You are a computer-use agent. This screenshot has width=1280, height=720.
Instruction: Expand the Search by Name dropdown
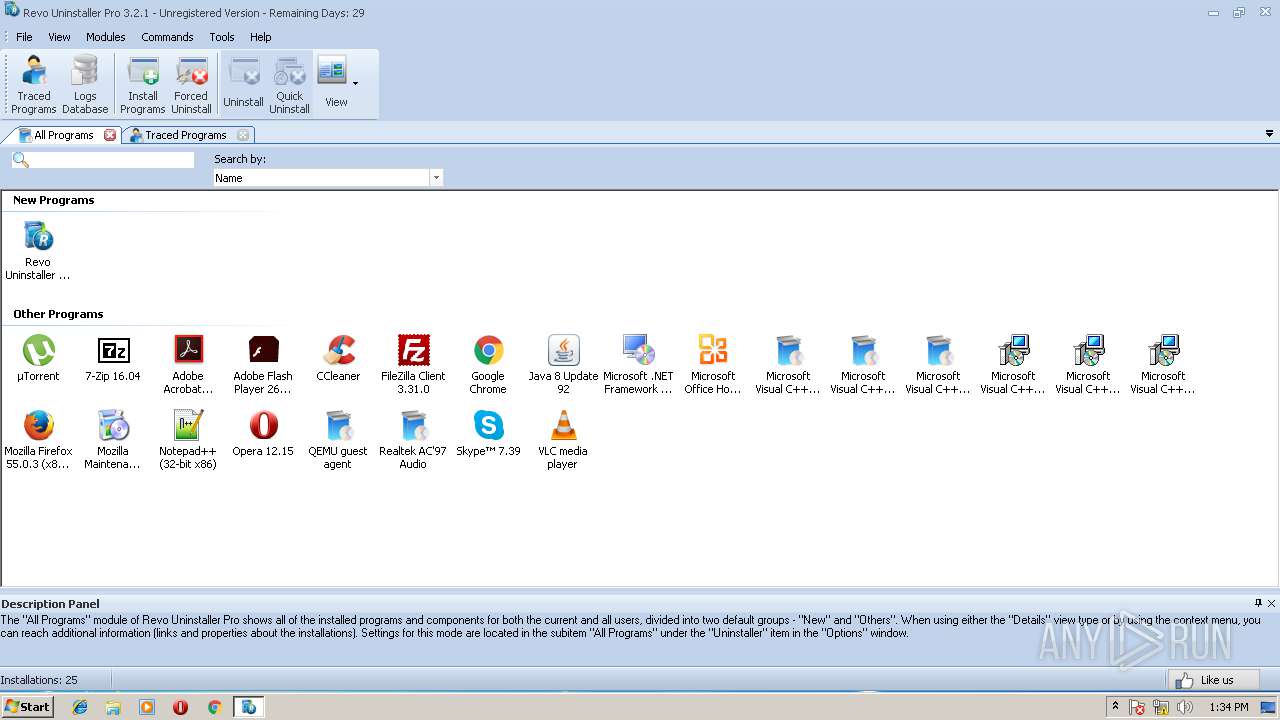pyautogui.click(x=436, y=178)
